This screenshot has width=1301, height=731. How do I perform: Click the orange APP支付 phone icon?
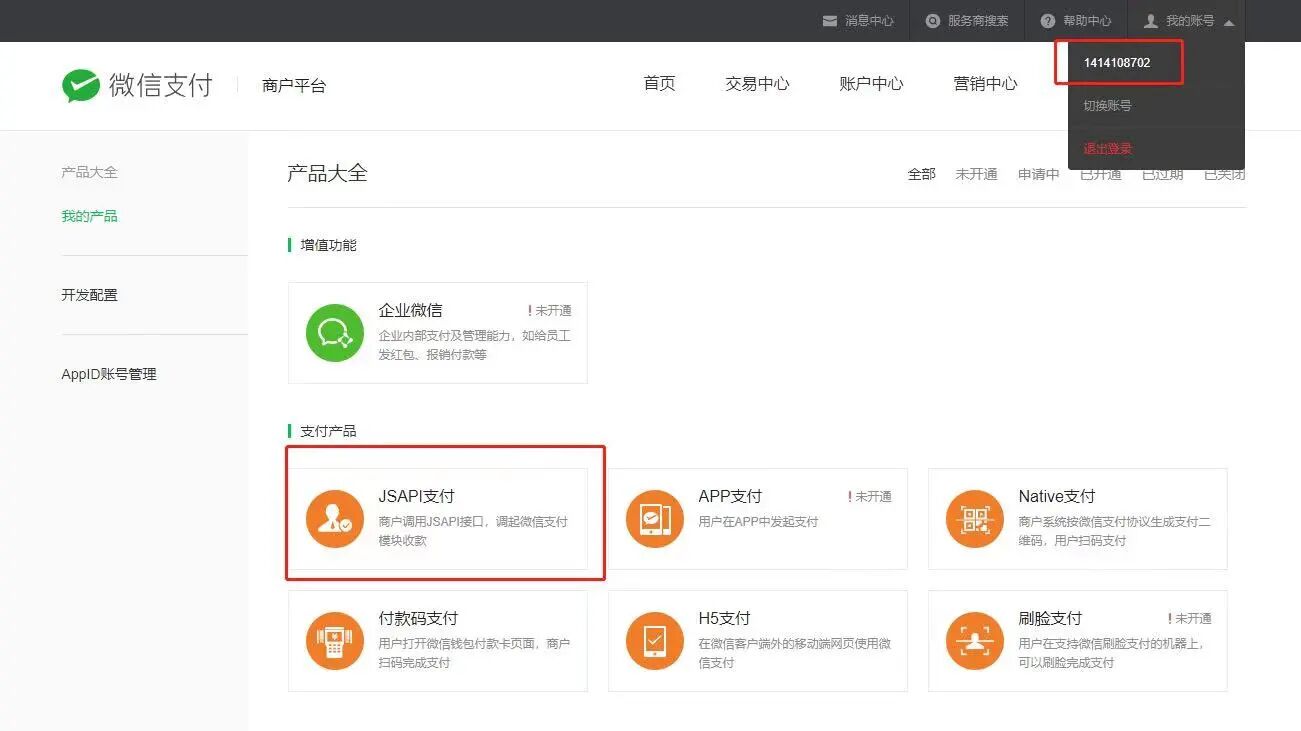click(654, 519)
